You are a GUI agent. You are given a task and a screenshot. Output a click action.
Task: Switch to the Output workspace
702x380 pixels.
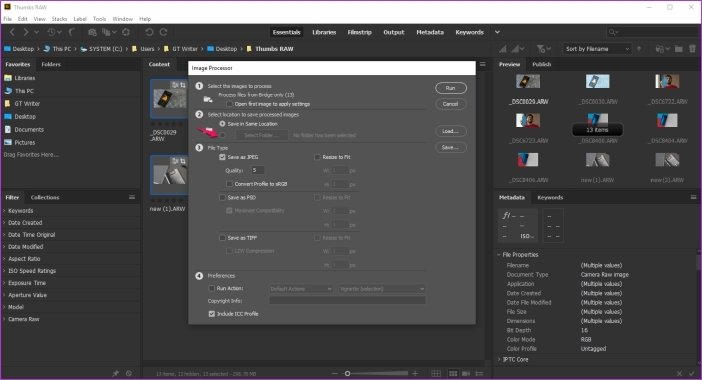(x=394, y=32)
